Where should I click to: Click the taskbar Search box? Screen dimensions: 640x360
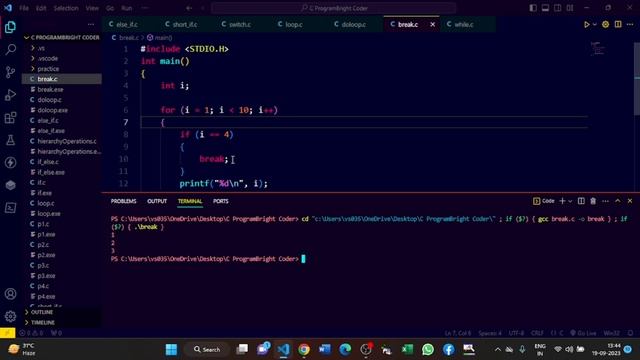point(207,349)
